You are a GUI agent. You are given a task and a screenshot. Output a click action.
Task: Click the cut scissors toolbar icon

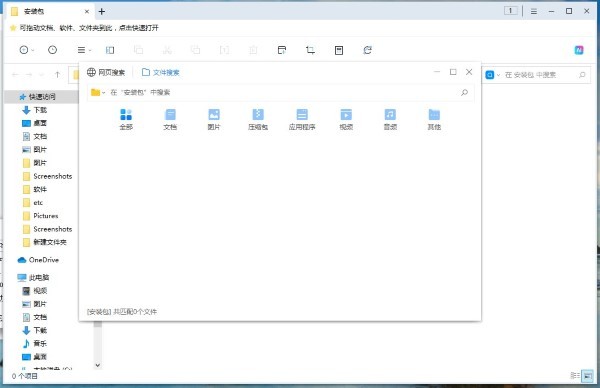coord(167,50)
